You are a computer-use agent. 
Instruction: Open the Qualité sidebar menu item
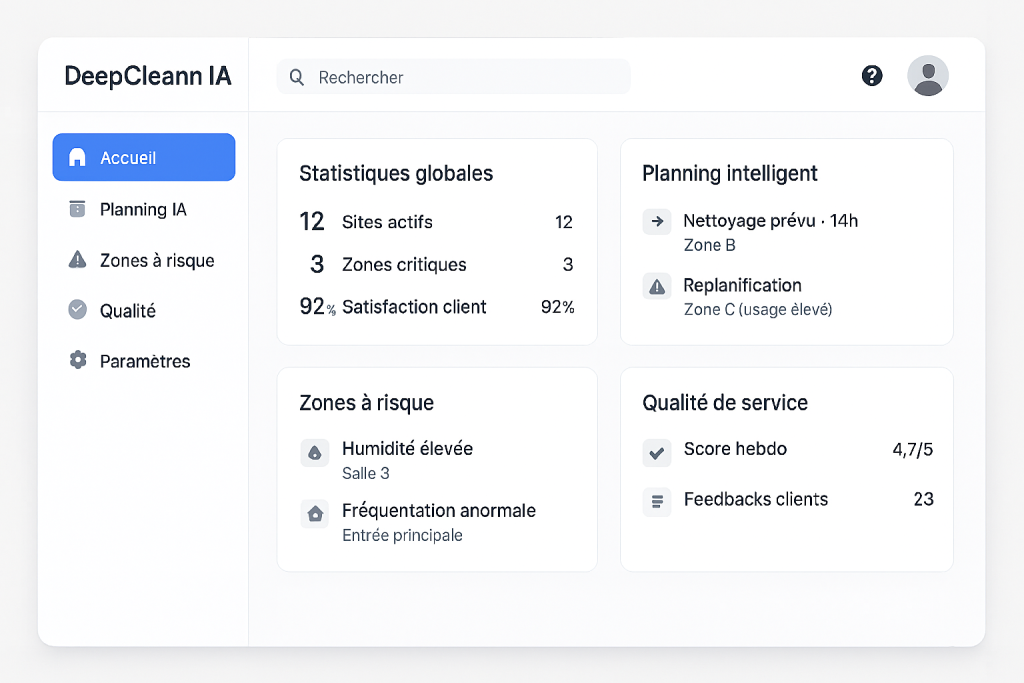tap(127, 311)
